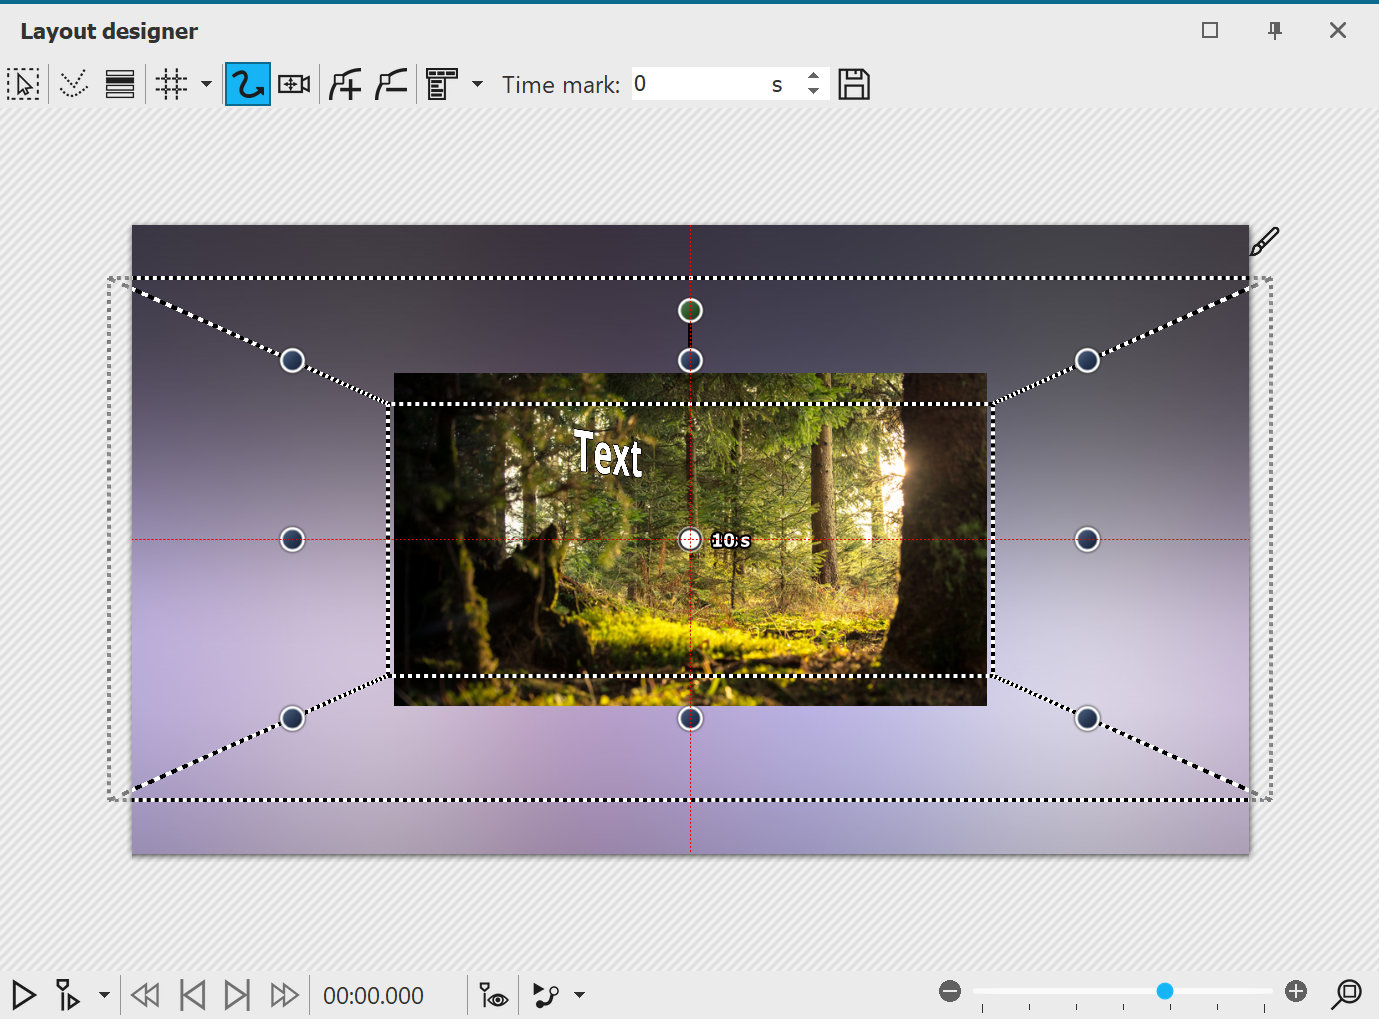1379x1019 pixels.
Task: Save the current layout settings
Action: tap(854, 84)
